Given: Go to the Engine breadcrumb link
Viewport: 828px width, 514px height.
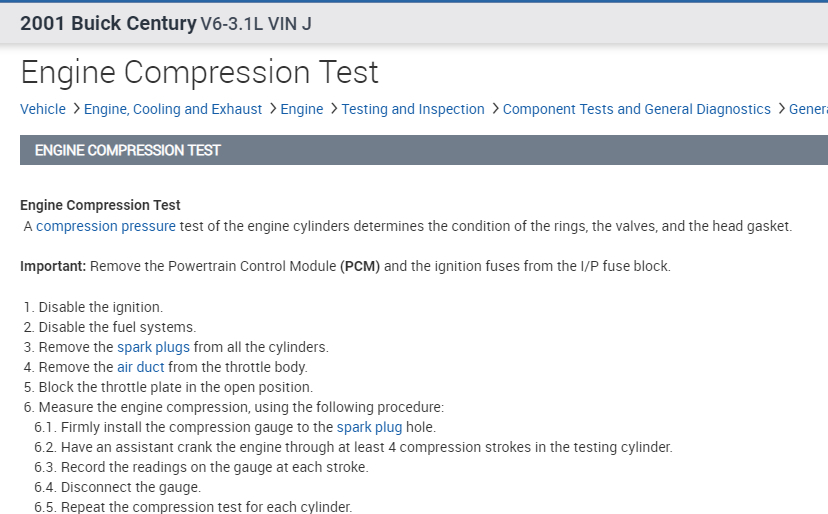Looking at the screenshot, I should (302, 109).
